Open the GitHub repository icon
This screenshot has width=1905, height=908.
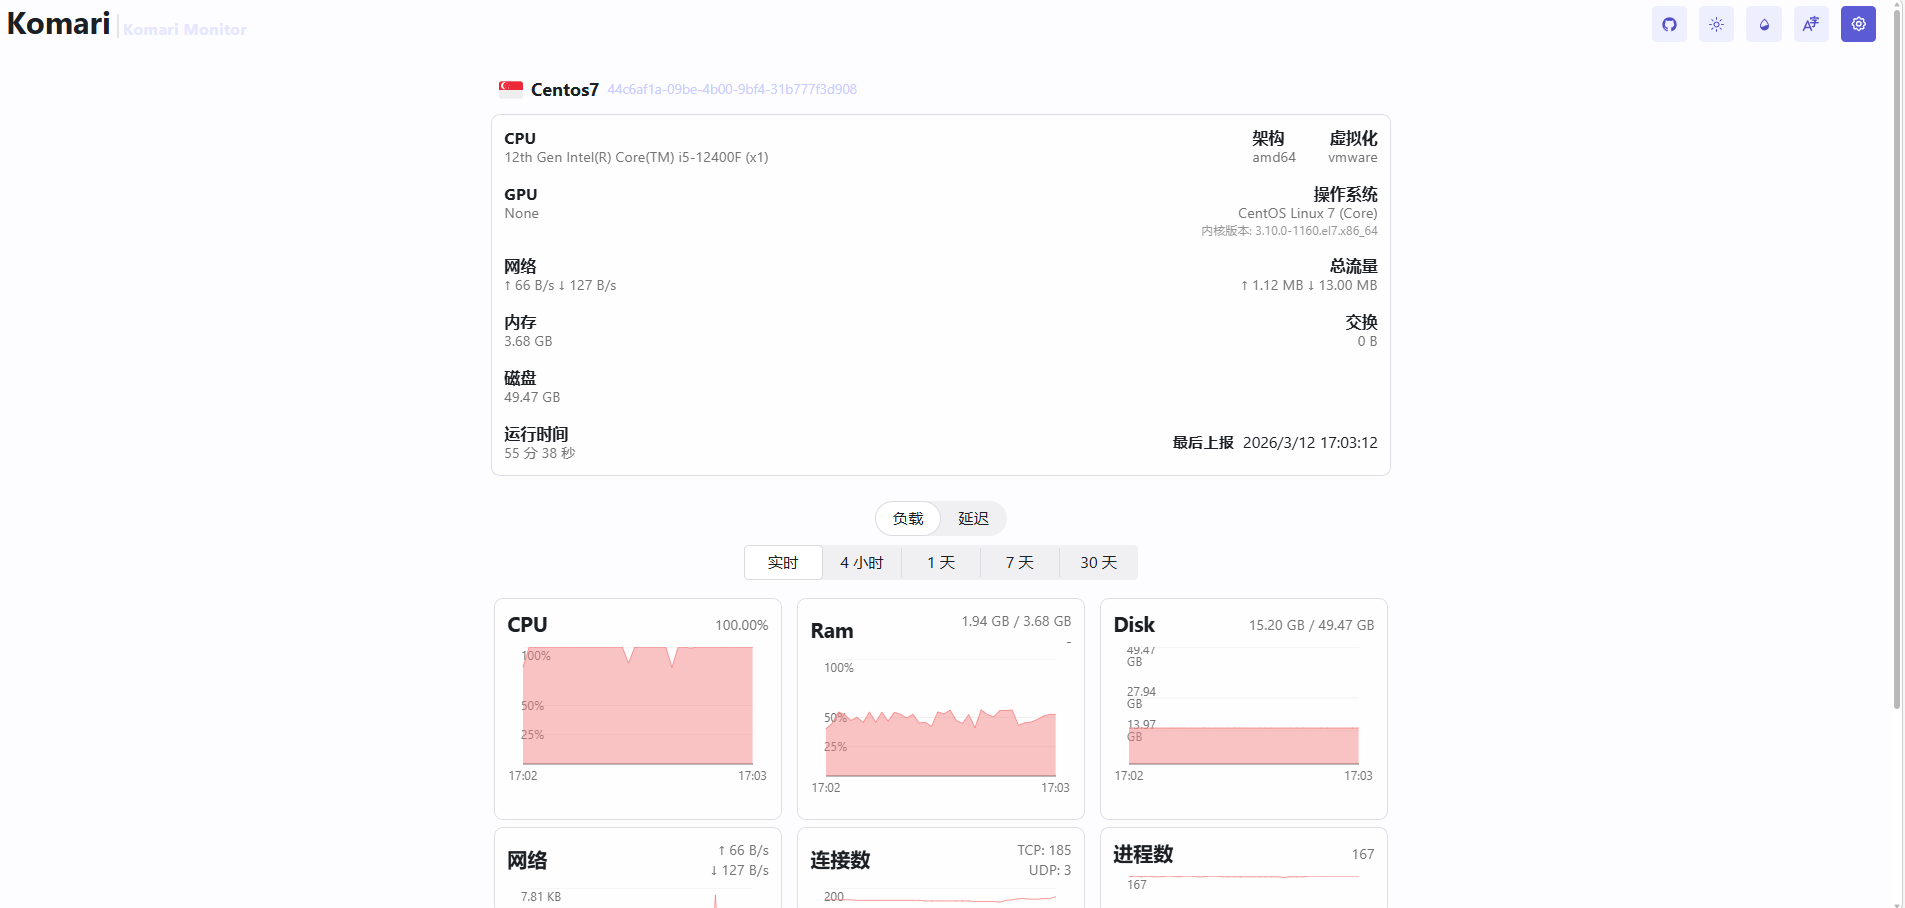tap(1669, 24)
